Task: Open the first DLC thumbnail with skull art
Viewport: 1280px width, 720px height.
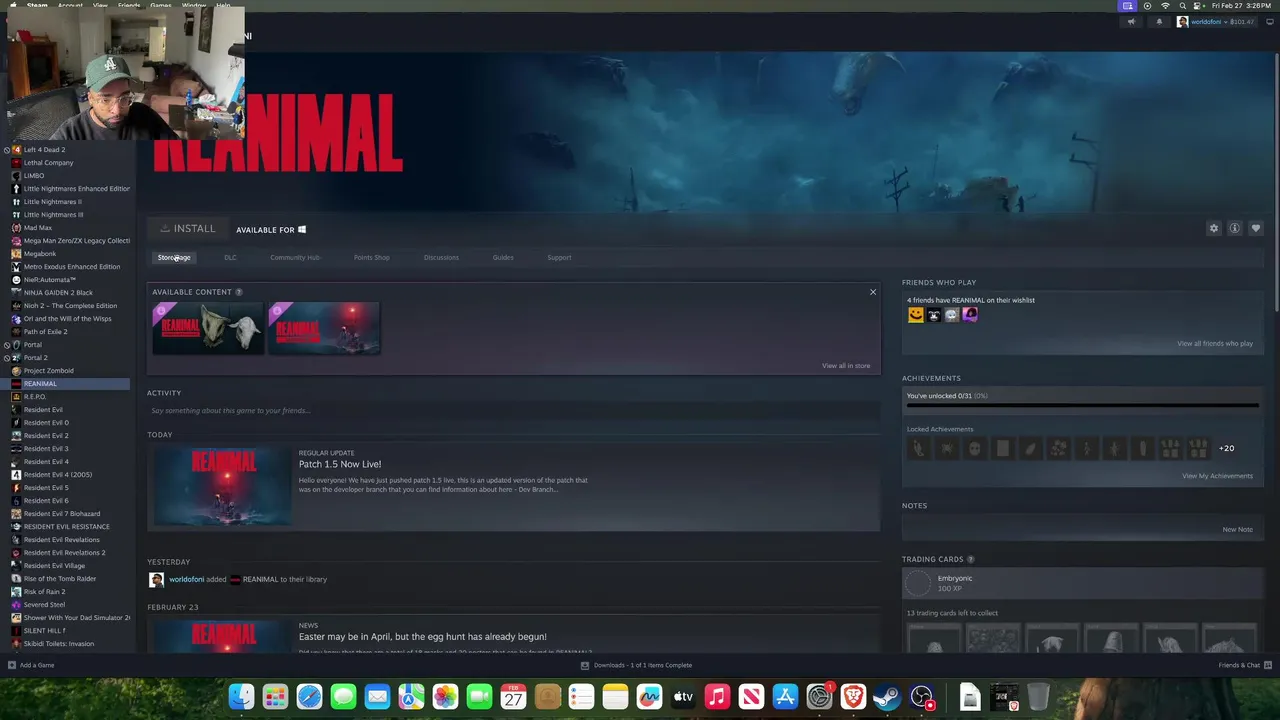Action: (208, 328)
